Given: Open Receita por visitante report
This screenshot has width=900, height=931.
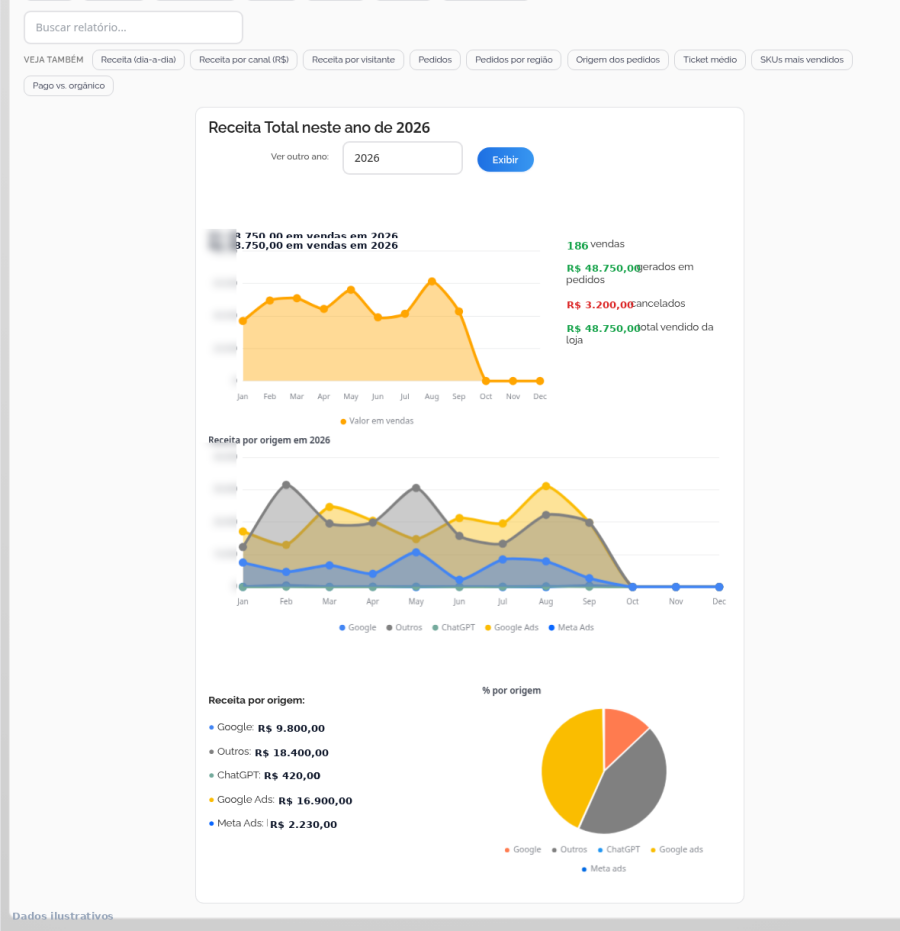Looking at the screenshot, I should click(353, 60).
